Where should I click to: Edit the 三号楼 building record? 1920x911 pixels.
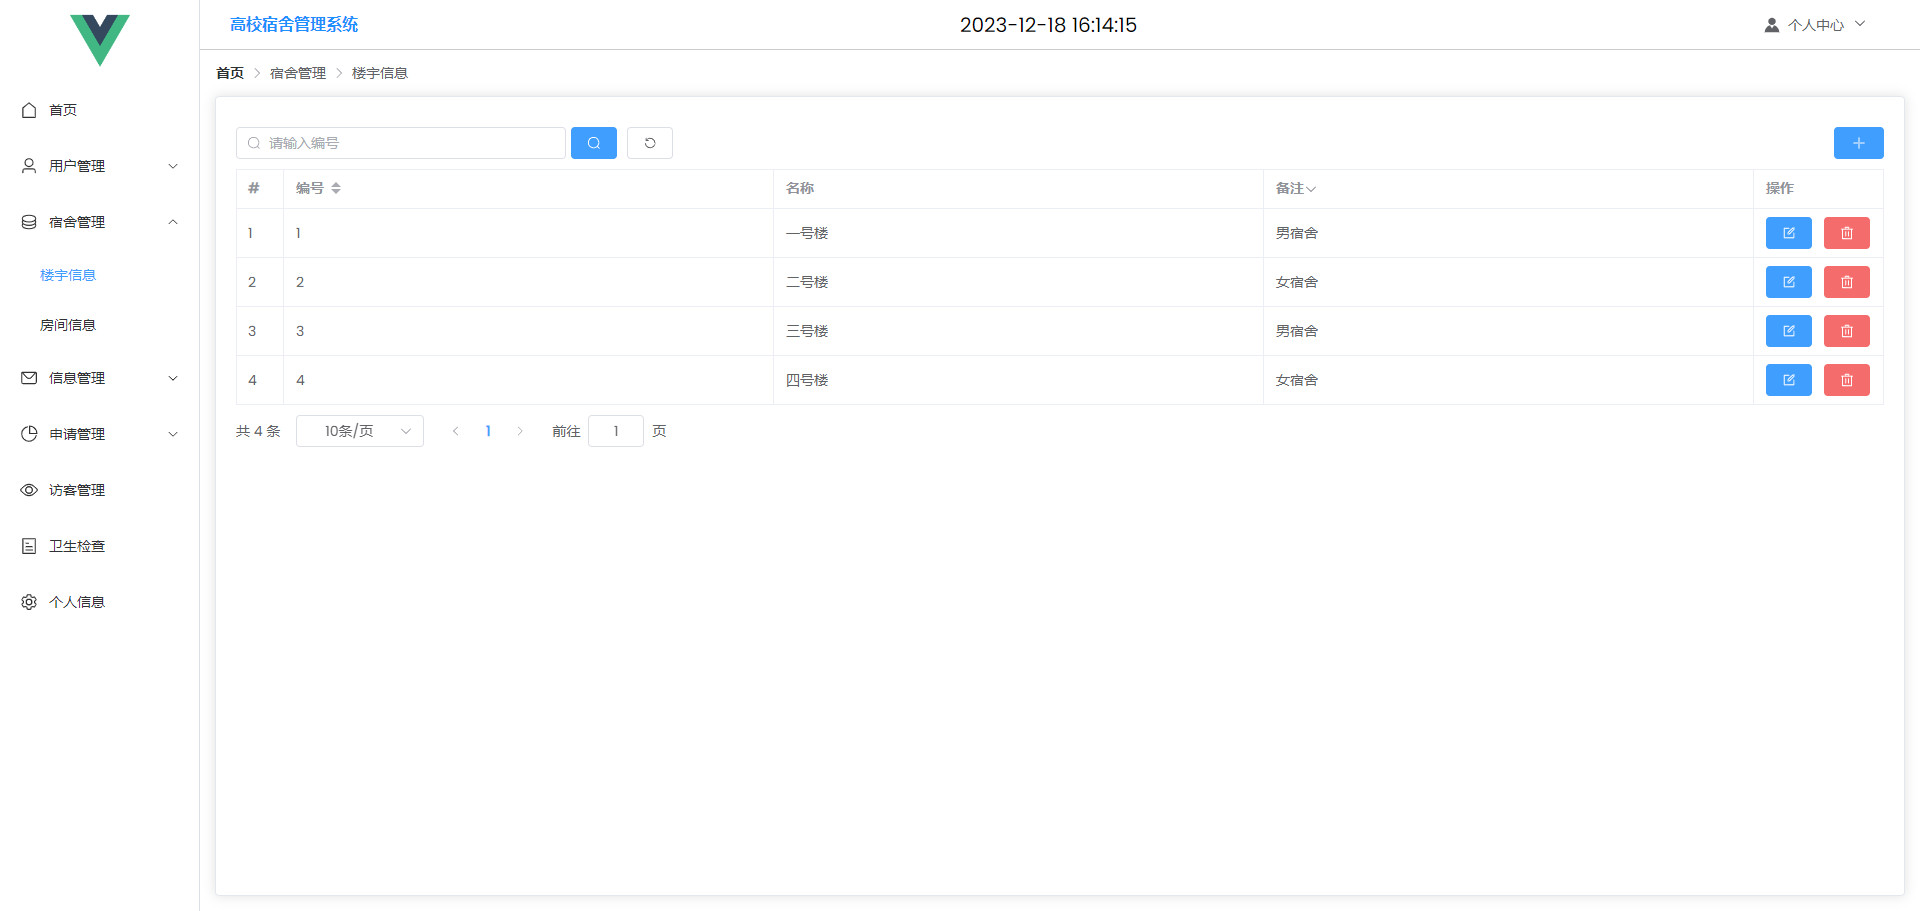click(x=1788, y=331)
